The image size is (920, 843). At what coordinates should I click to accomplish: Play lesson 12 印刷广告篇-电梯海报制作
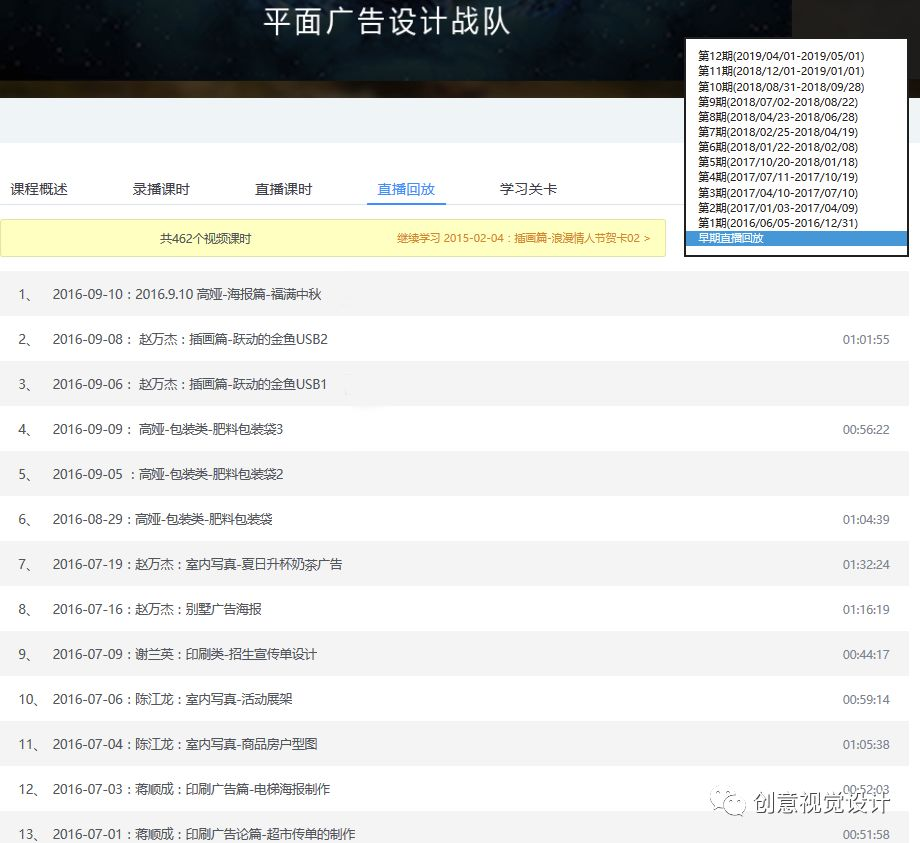click(x=454, y=789)
